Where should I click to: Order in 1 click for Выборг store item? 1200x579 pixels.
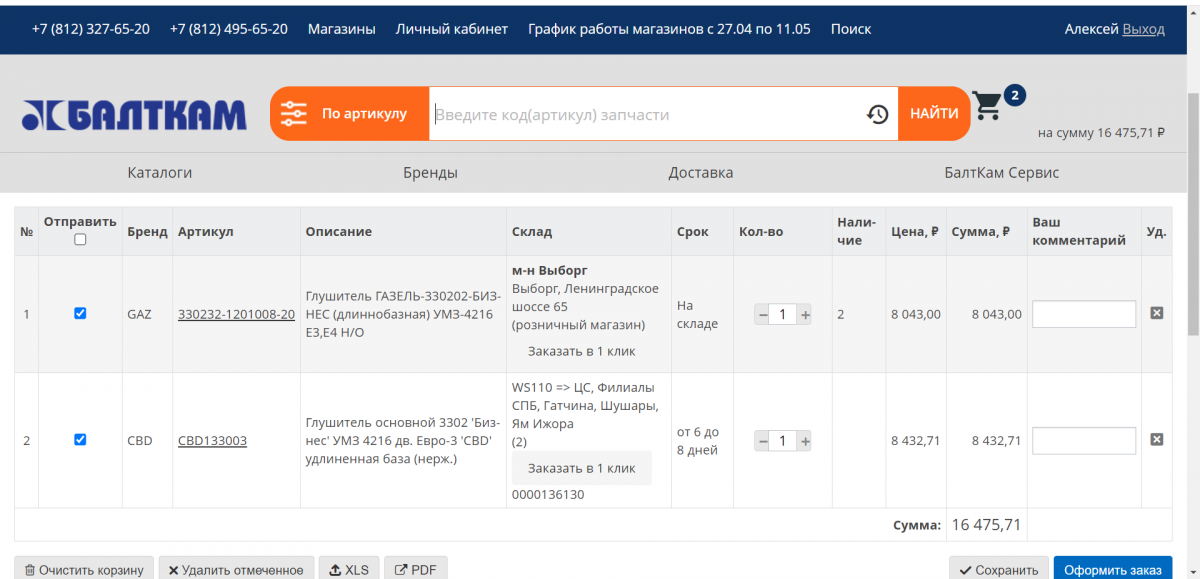coord(582,351)
